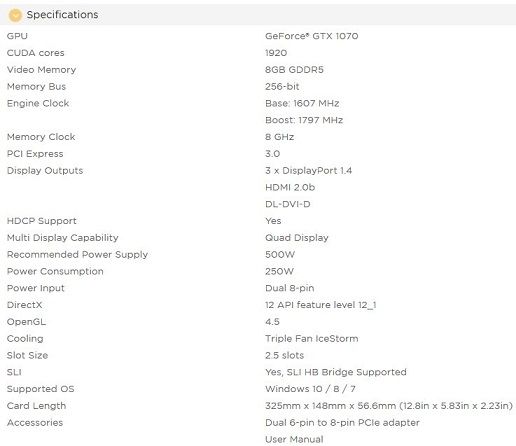
Task: Click the 8GB GDDR5 video memory value
Action: coord(294,70)
